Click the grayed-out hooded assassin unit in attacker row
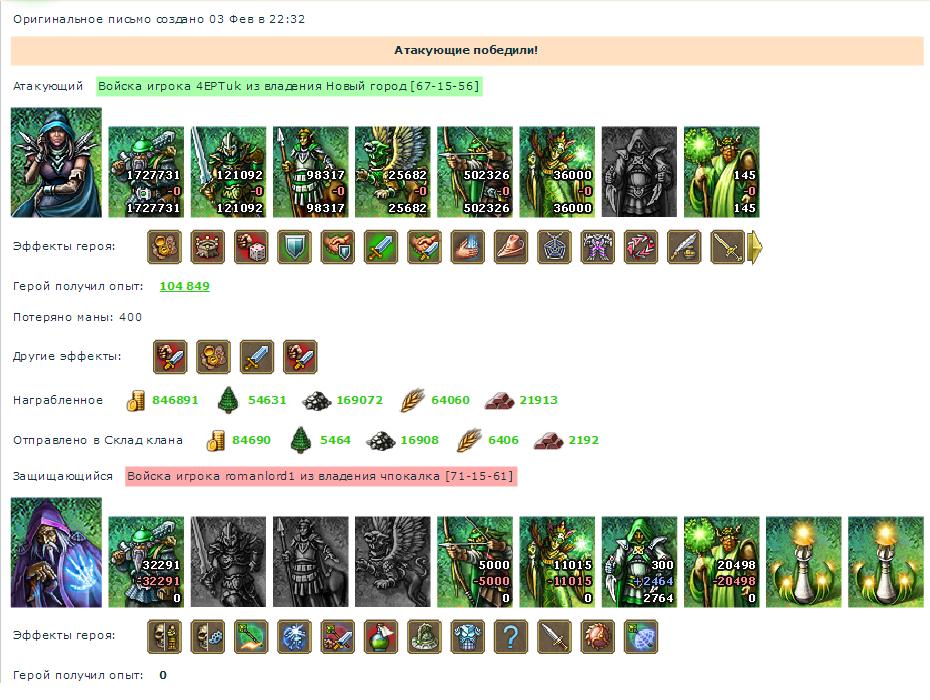This screenshot has width=930, height=700. click(639, 172)
